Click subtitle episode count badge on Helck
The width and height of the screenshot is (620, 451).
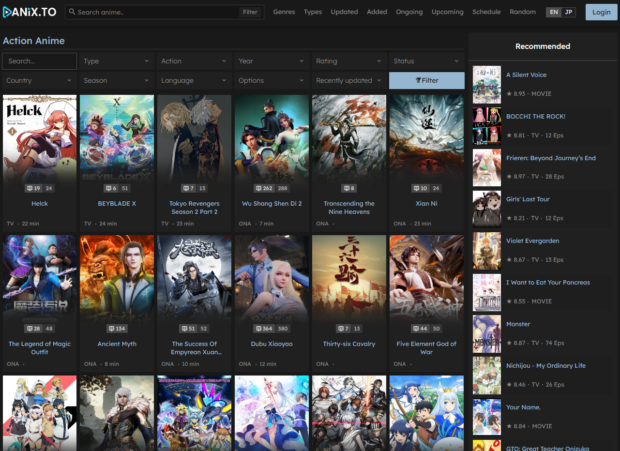(x=33, y=188)
